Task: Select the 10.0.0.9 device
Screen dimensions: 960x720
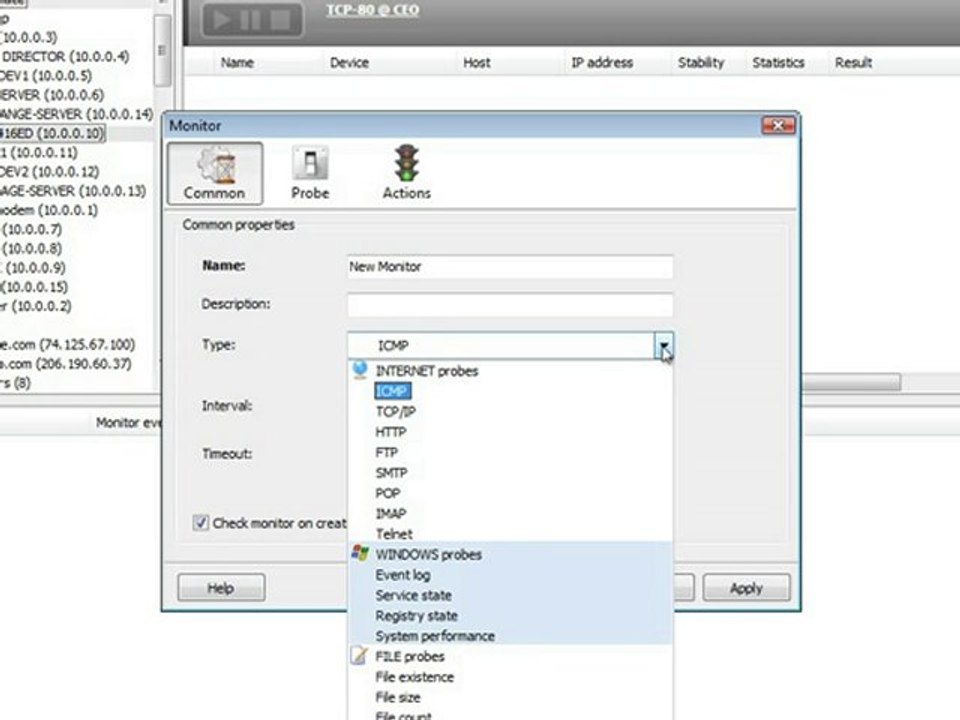Action: point(33,268)
